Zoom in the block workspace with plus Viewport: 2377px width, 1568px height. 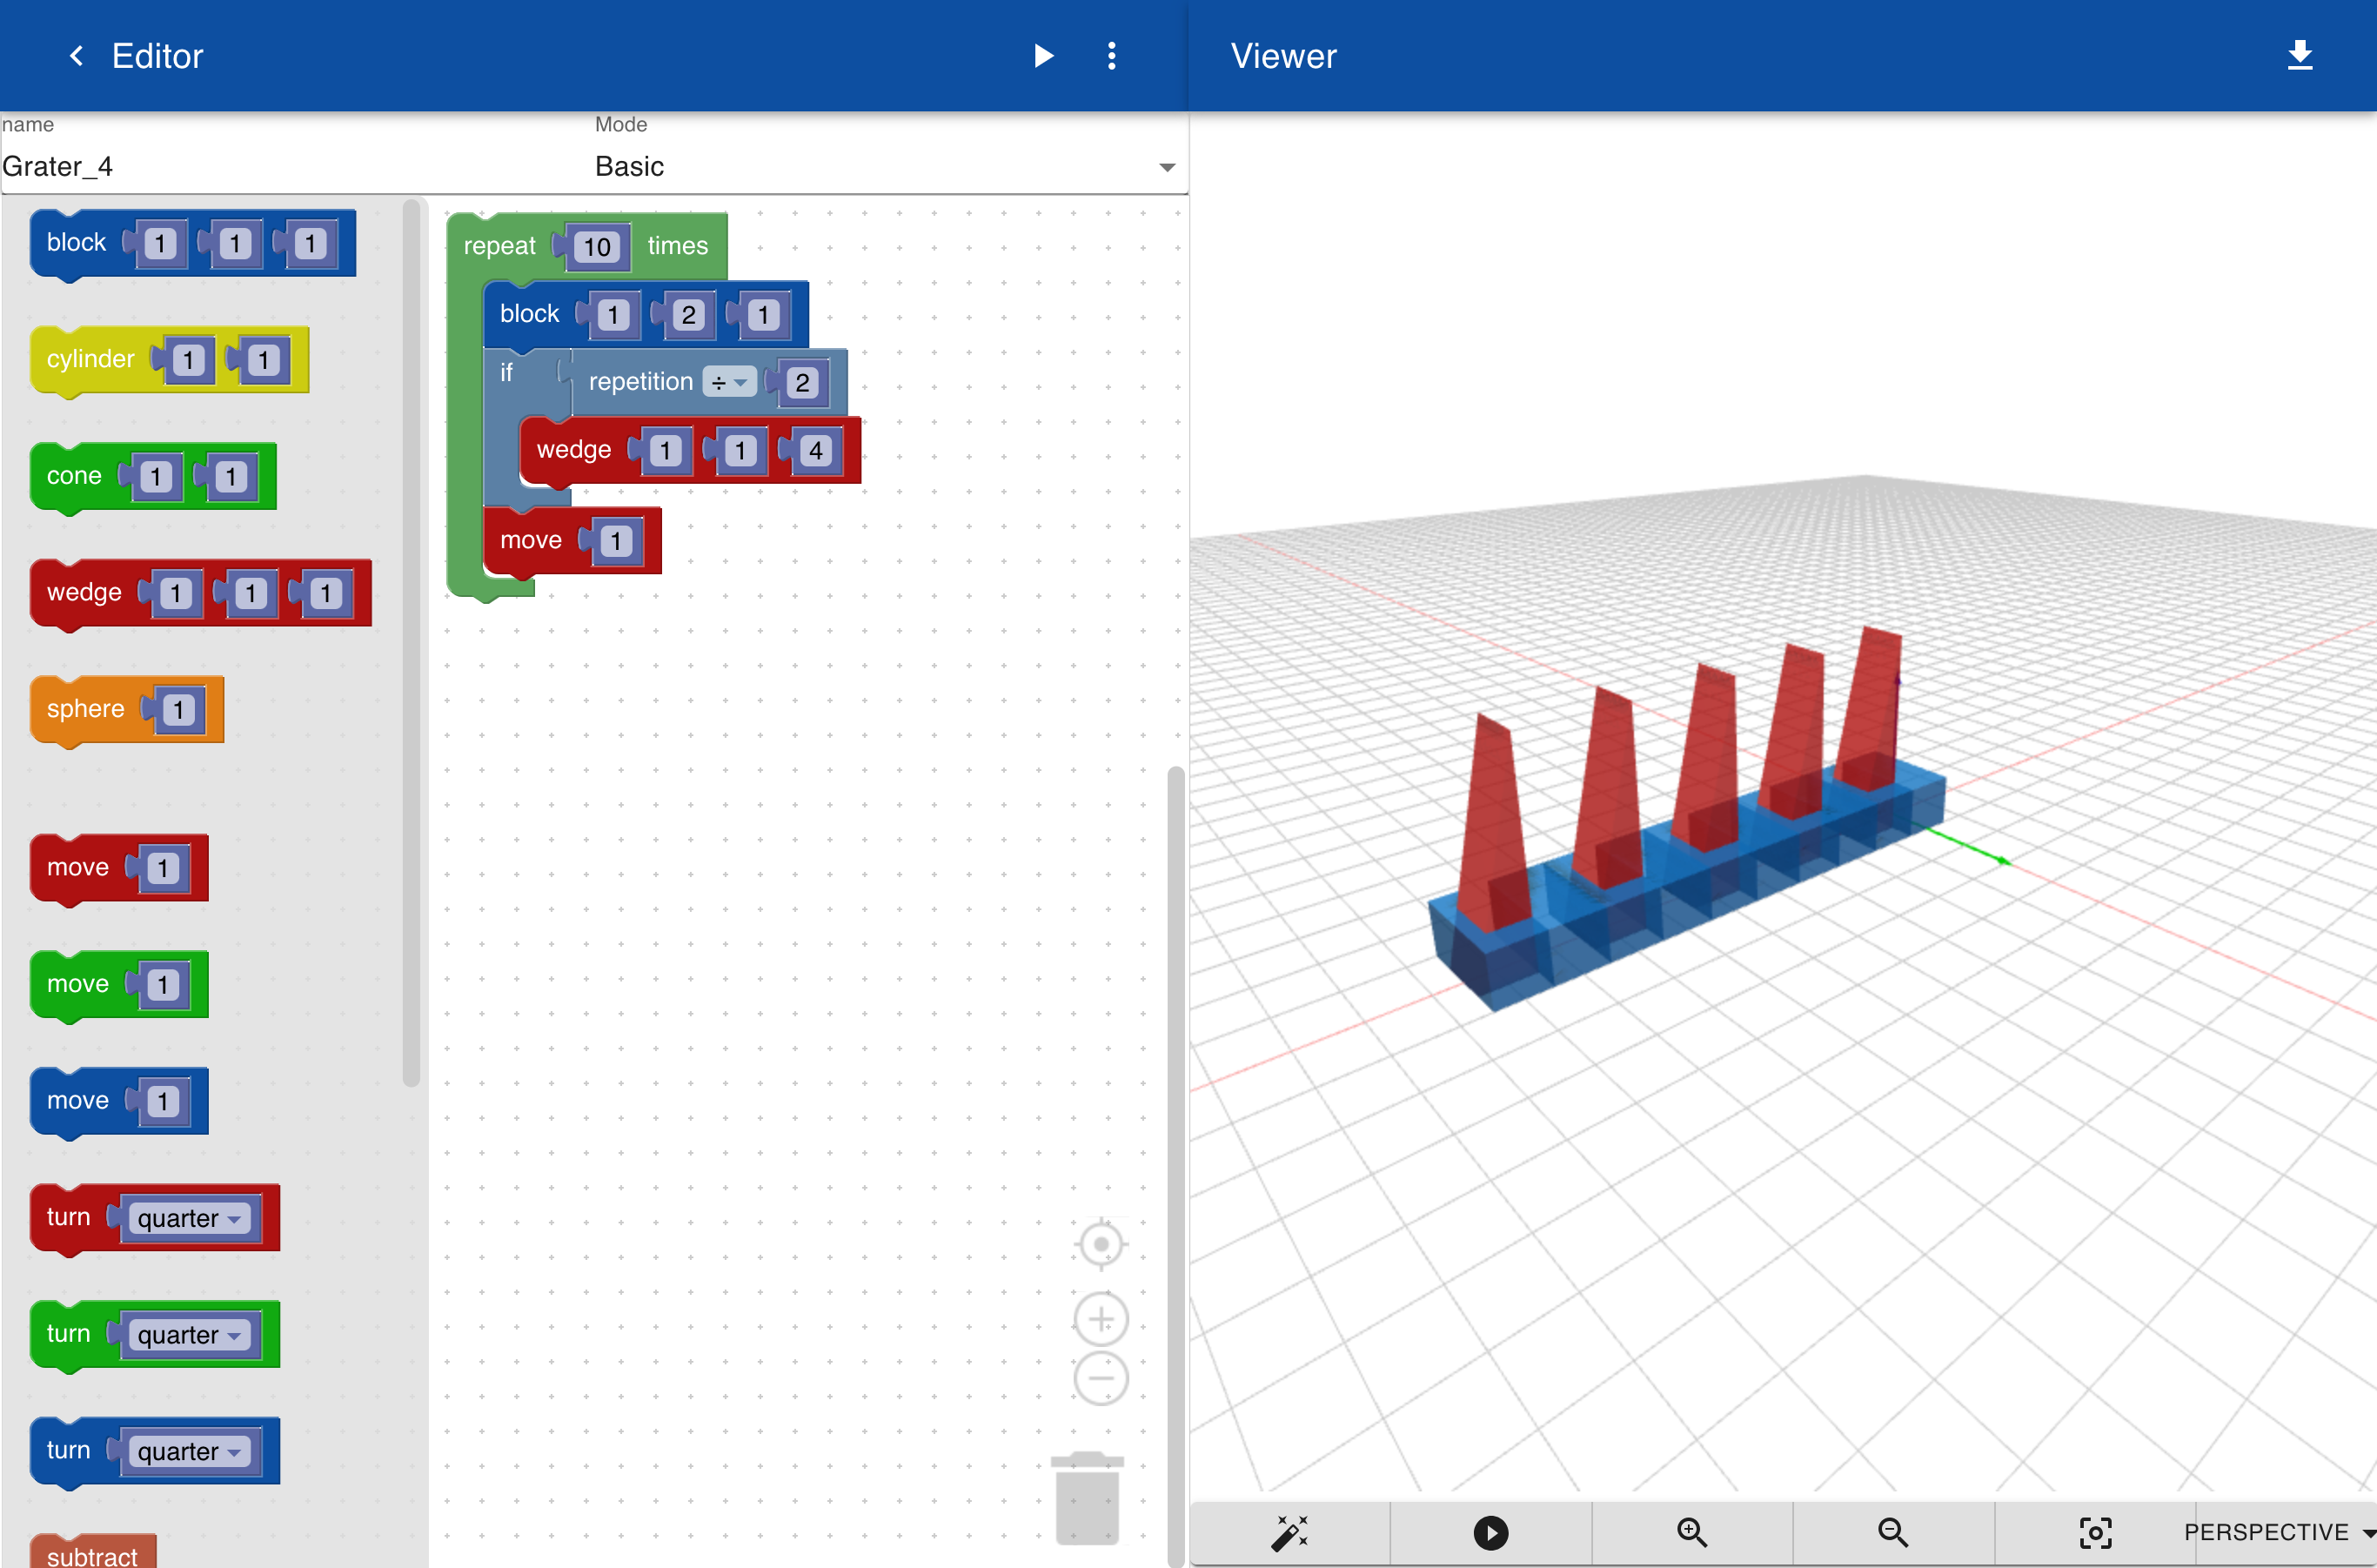(x=1100, y=1319)
